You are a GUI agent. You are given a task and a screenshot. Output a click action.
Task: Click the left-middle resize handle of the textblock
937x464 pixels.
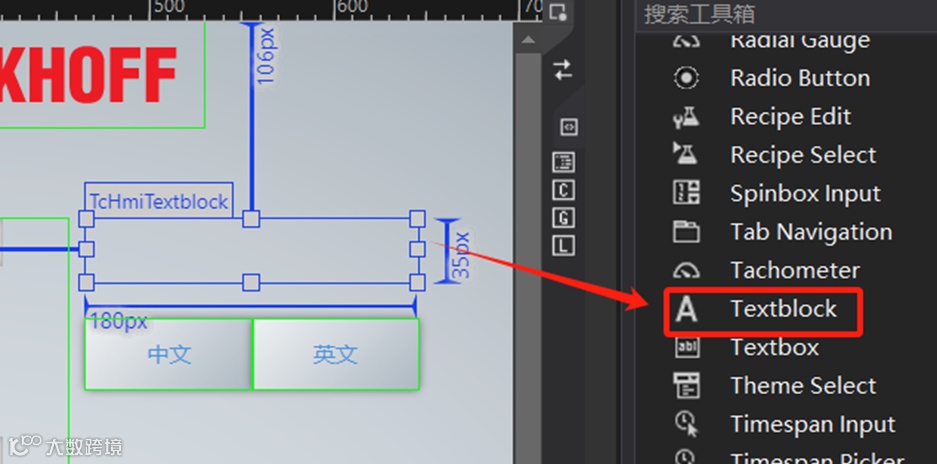pos(87,249)
